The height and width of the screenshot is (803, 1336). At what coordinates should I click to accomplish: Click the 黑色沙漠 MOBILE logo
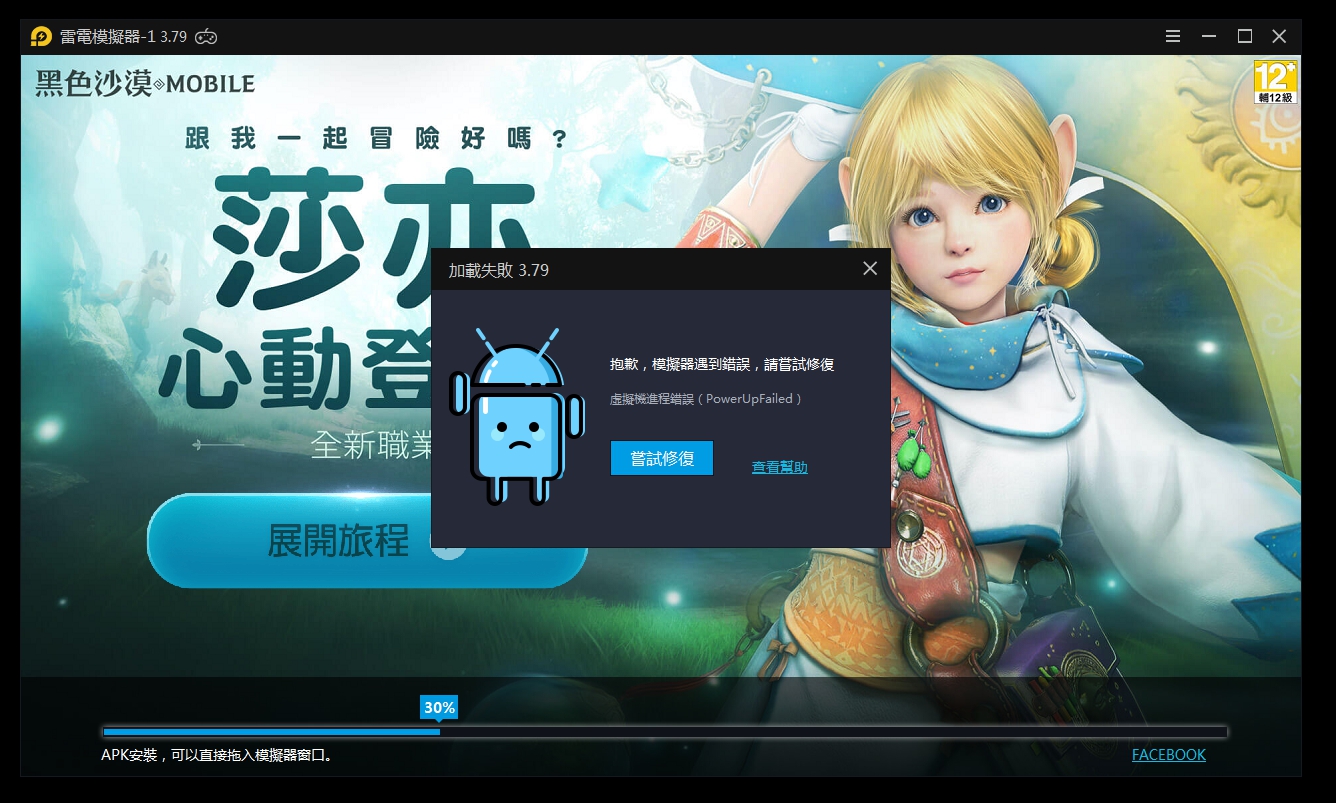145,84
